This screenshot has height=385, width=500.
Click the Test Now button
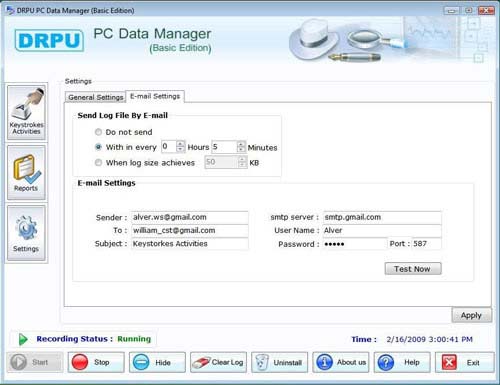(413, 269)
